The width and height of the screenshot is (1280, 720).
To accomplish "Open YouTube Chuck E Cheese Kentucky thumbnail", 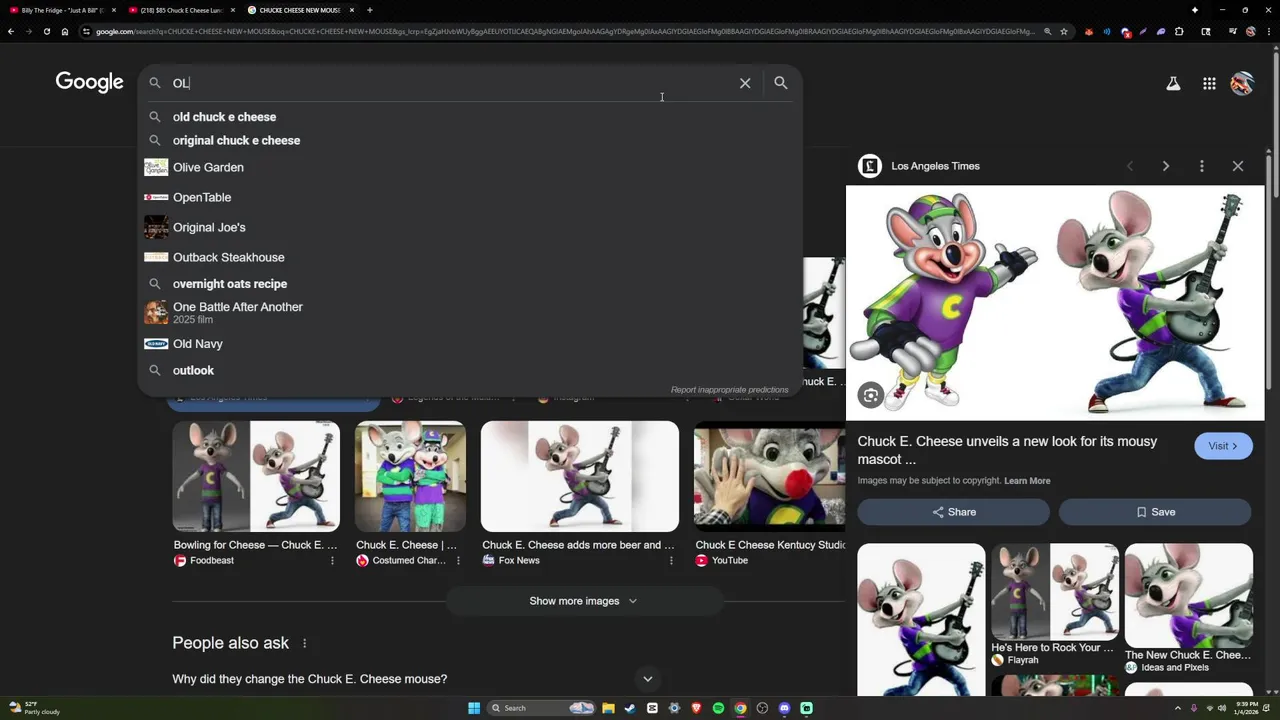I will click(769, 476).
